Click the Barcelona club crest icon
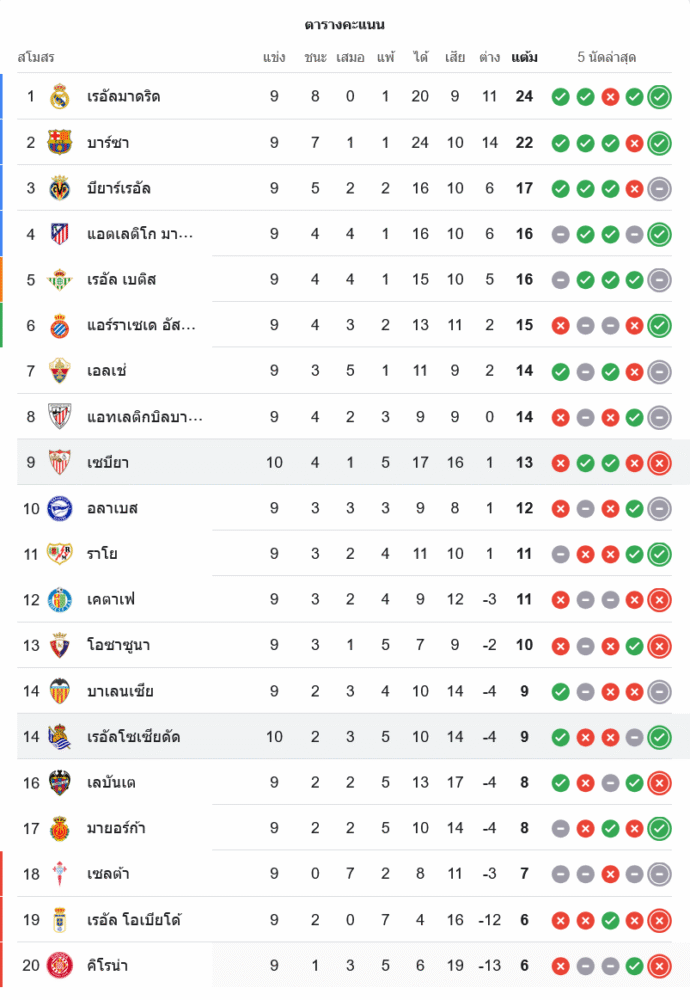690x1000 pixels. 60,143
